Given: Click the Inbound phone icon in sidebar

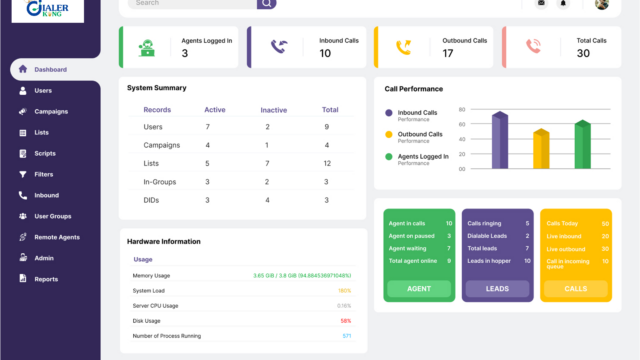Looking at the screenshot, I should tap(23, 196).
